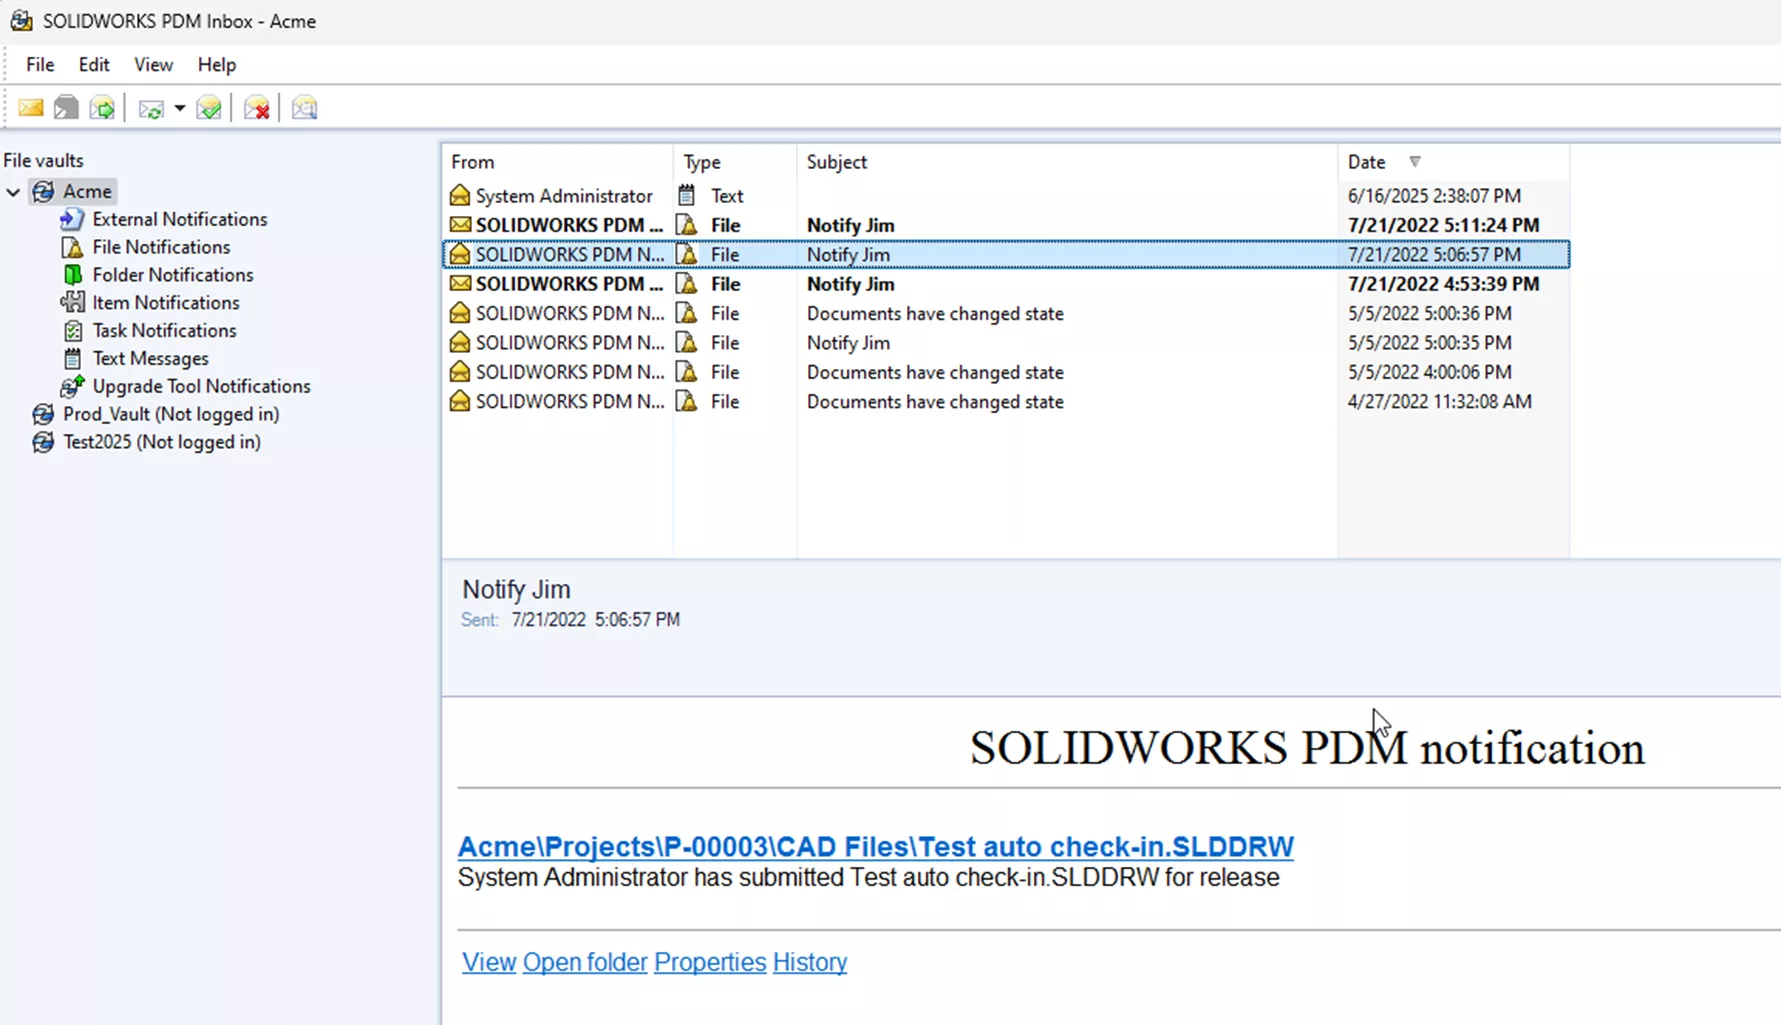The width and height of the screenshot is (1781, 1025).
Task: Select Test2025 (Not logged in) vault
Action: pos(161,442)
